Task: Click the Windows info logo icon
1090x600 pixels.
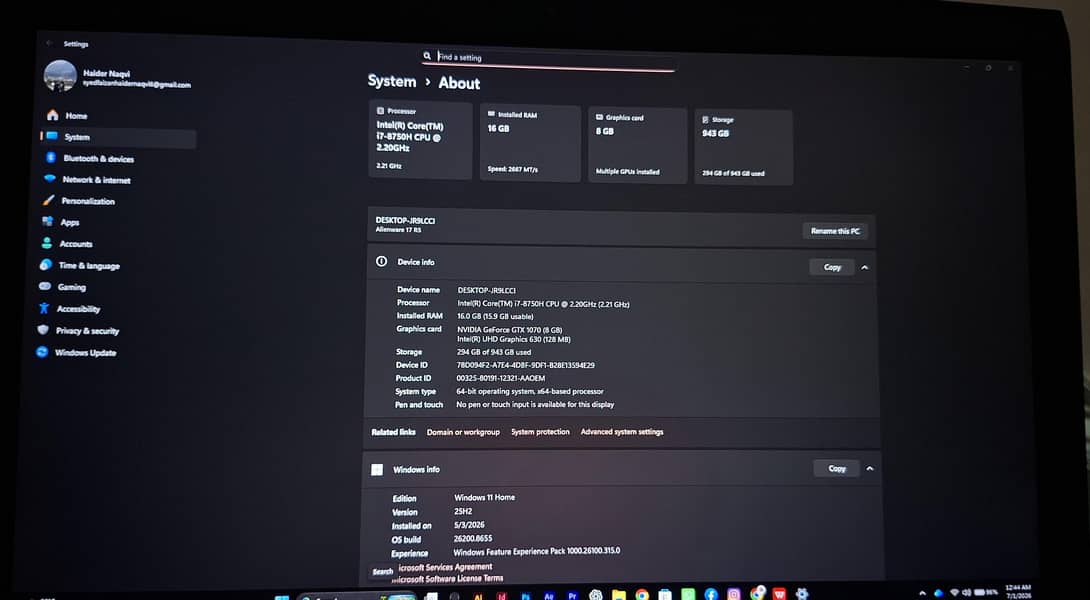Action: point(377,469)
